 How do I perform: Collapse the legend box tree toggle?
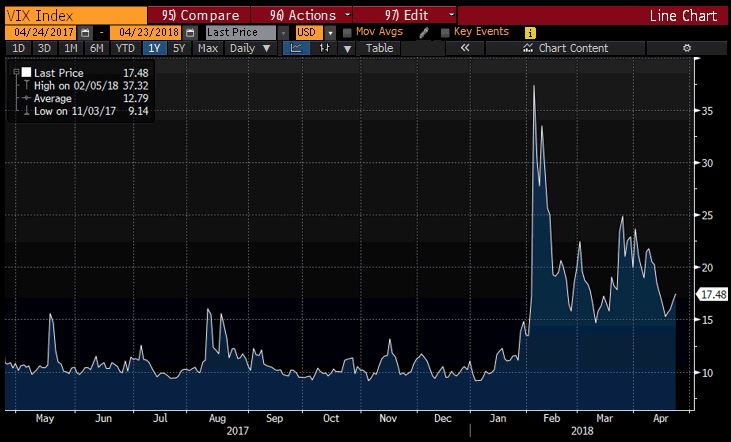tap(16, 72)
